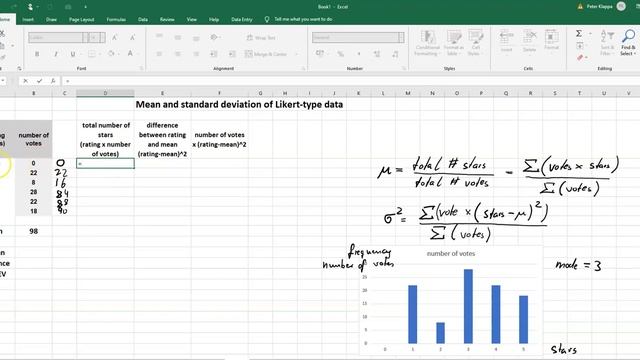Confirm the formula entry with the checkmark icon
Screen dimensions: 640x360
tap(39, 81)
